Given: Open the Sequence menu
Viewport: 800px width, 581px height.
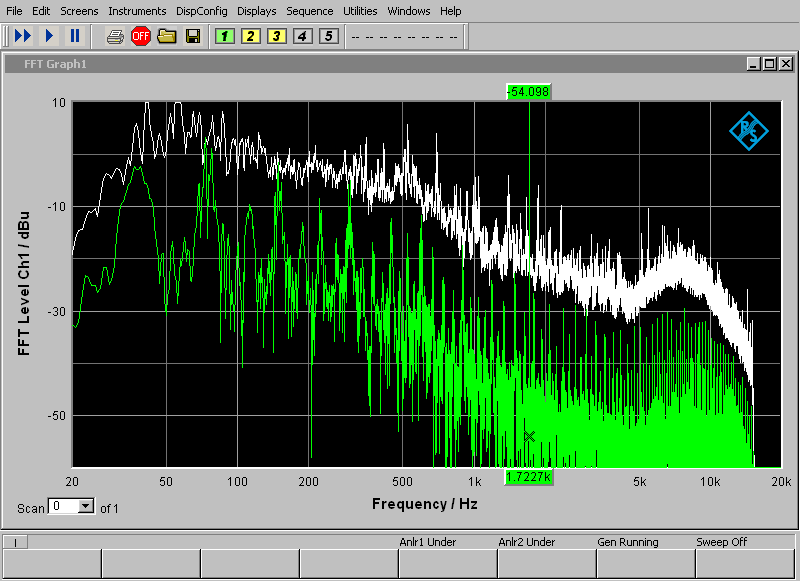Looking at the screenshot, I should pos(310,11).
